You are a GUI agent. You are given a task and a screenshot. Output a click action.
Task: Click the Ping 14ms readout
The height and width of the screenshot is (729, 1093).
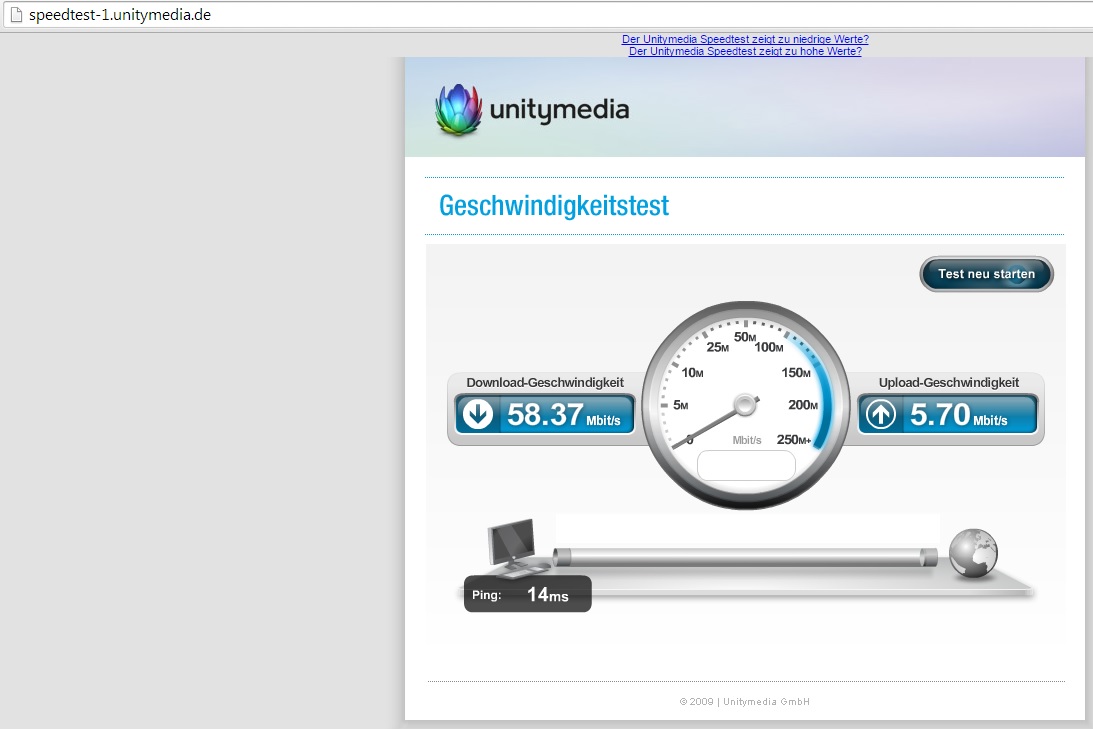pos(528,594)
